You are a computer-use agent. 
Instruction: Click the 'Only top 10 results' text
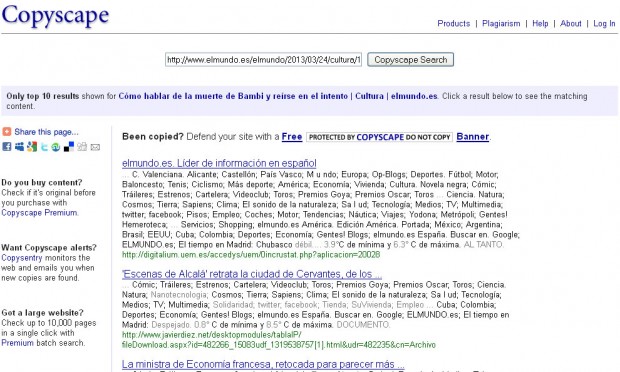pos(43,96)
